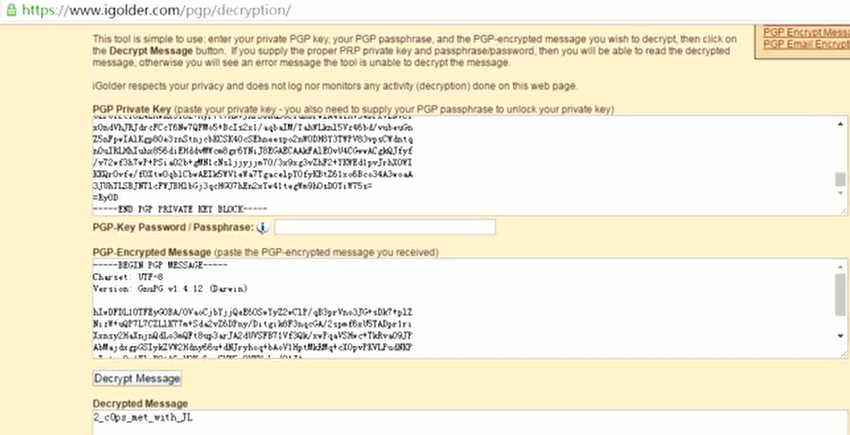Click the Decrypted Message output box
This screenshot has width=850, height=435.
469,422
